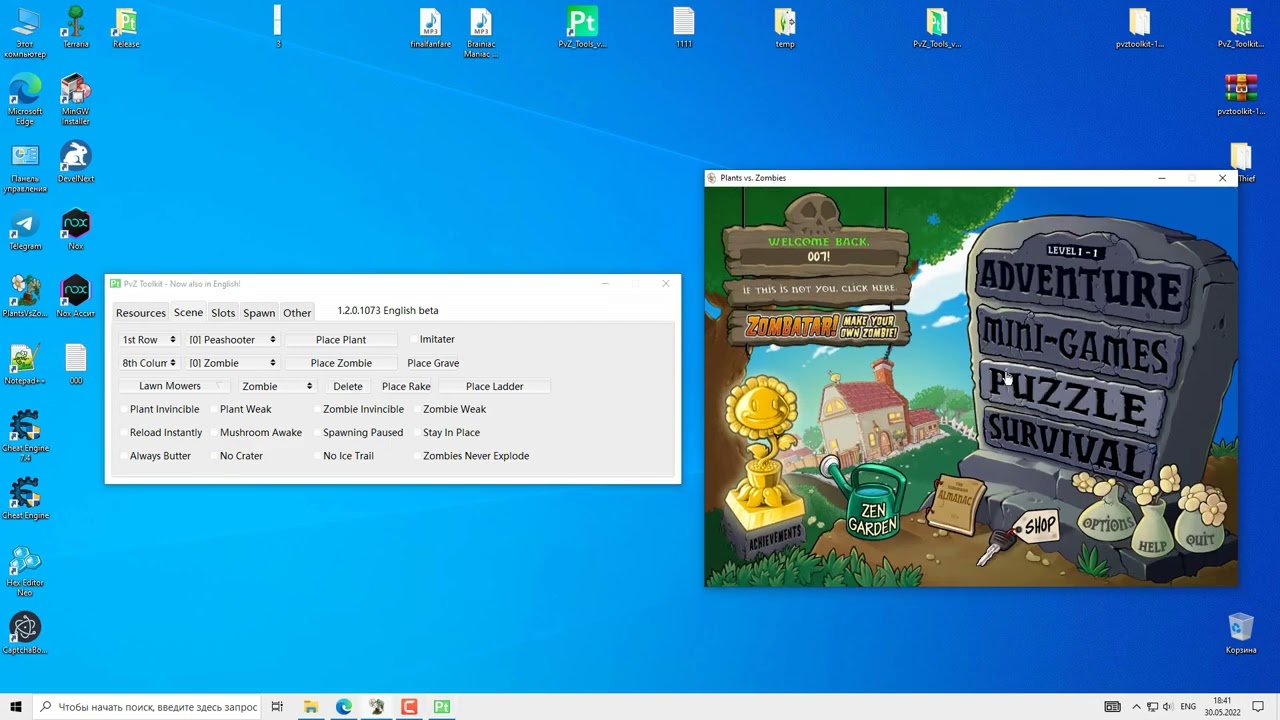Enable the Imitater checkbox
Image resolution: width=1280 pixels, height=720 pixels.
click(433, 340)
